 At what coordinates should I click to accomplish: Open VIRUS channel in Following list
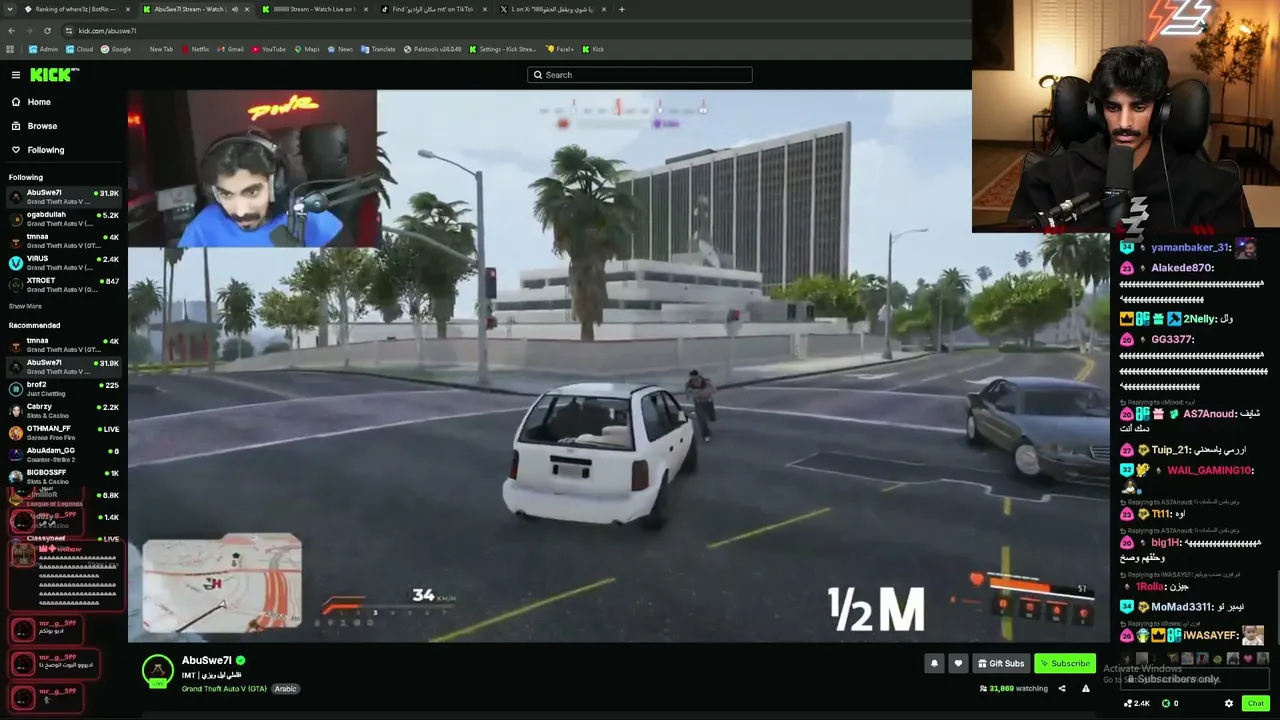coord(64,263)
